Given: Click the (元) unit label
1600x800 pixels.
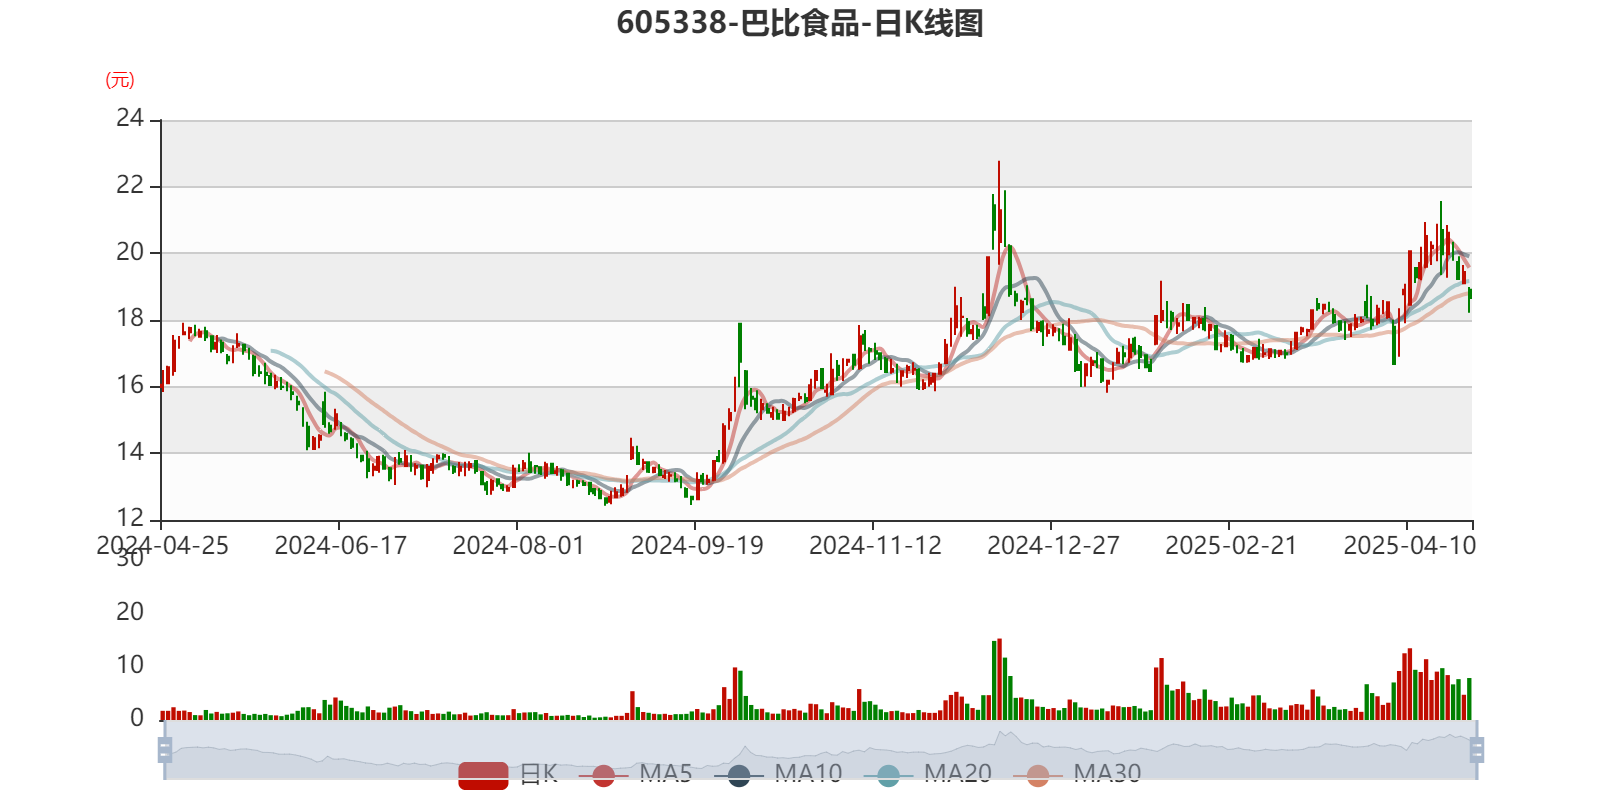Looking at the screenshot, I should (x=120, y=80).
